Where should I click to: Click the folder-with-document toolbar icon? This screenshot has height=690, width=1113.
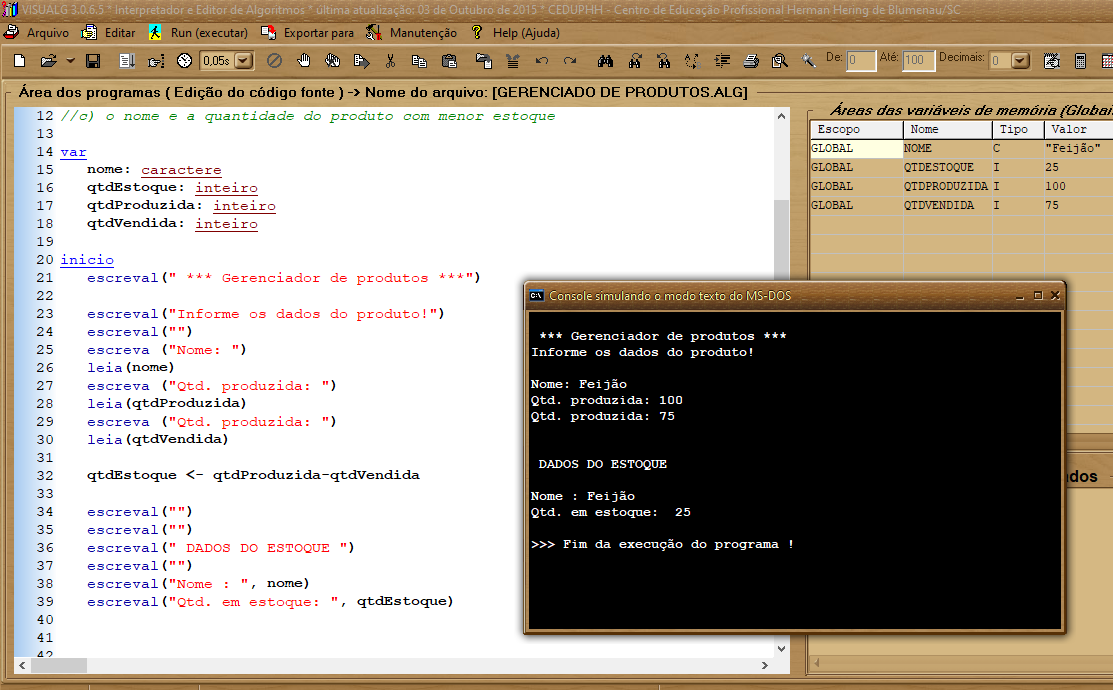point(484,61)
